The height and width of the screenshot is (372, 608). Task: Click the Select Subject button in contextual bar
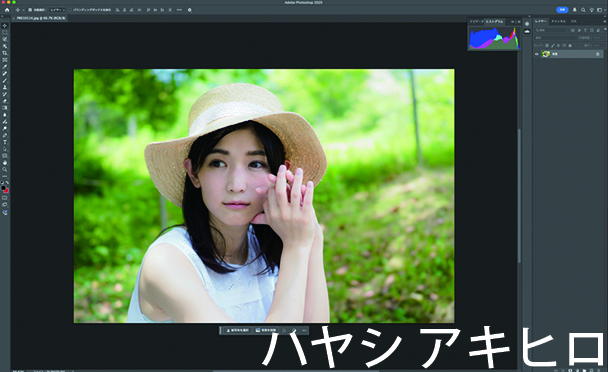pyautogui.click(x=237, y=330)
